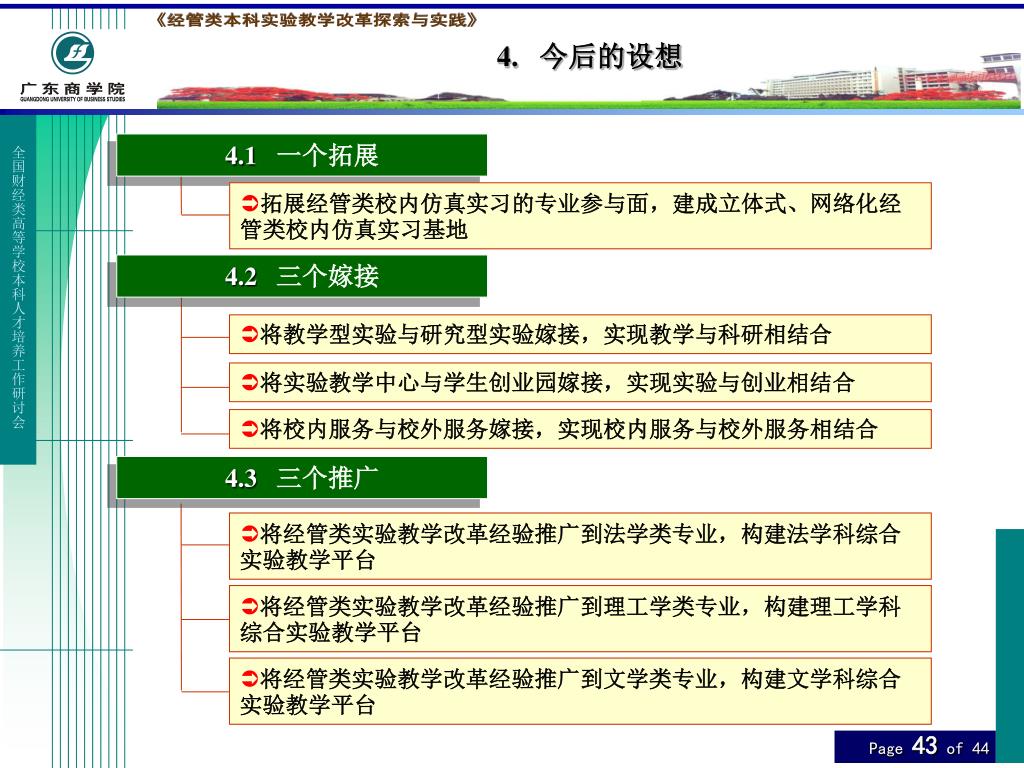This screenshot has width=1024, height=768.
Task: Click red bullet in the 法学类专业 box
Action: [249, 534]
